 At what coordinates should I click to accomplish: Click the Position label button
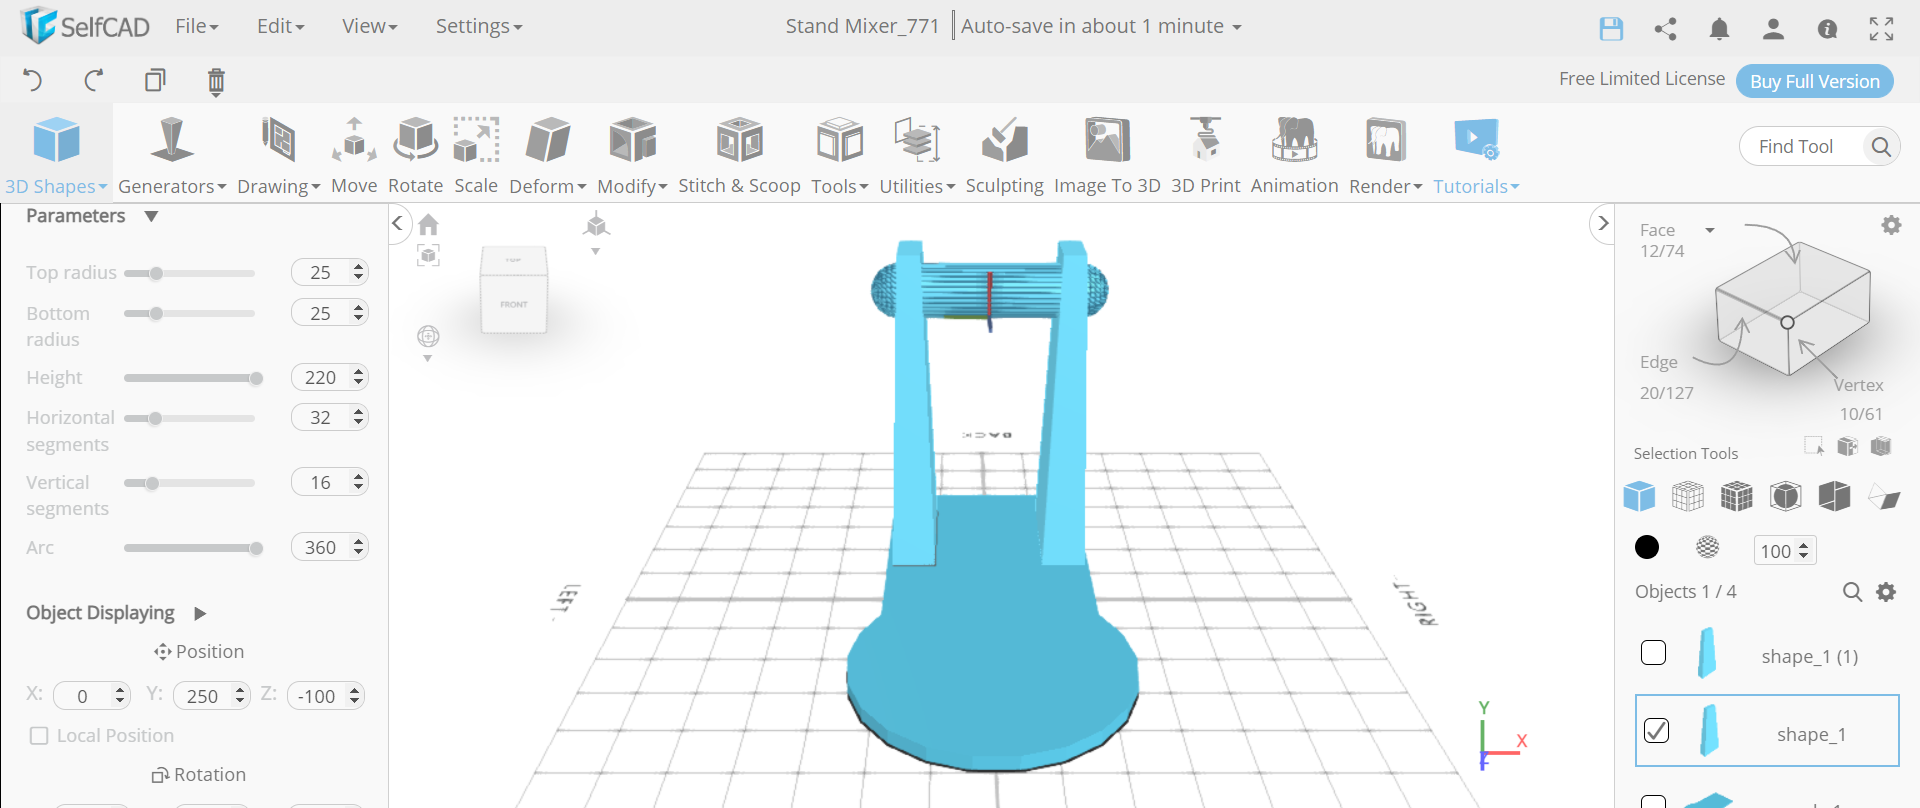pyautogui.click(x=199, y=652)
